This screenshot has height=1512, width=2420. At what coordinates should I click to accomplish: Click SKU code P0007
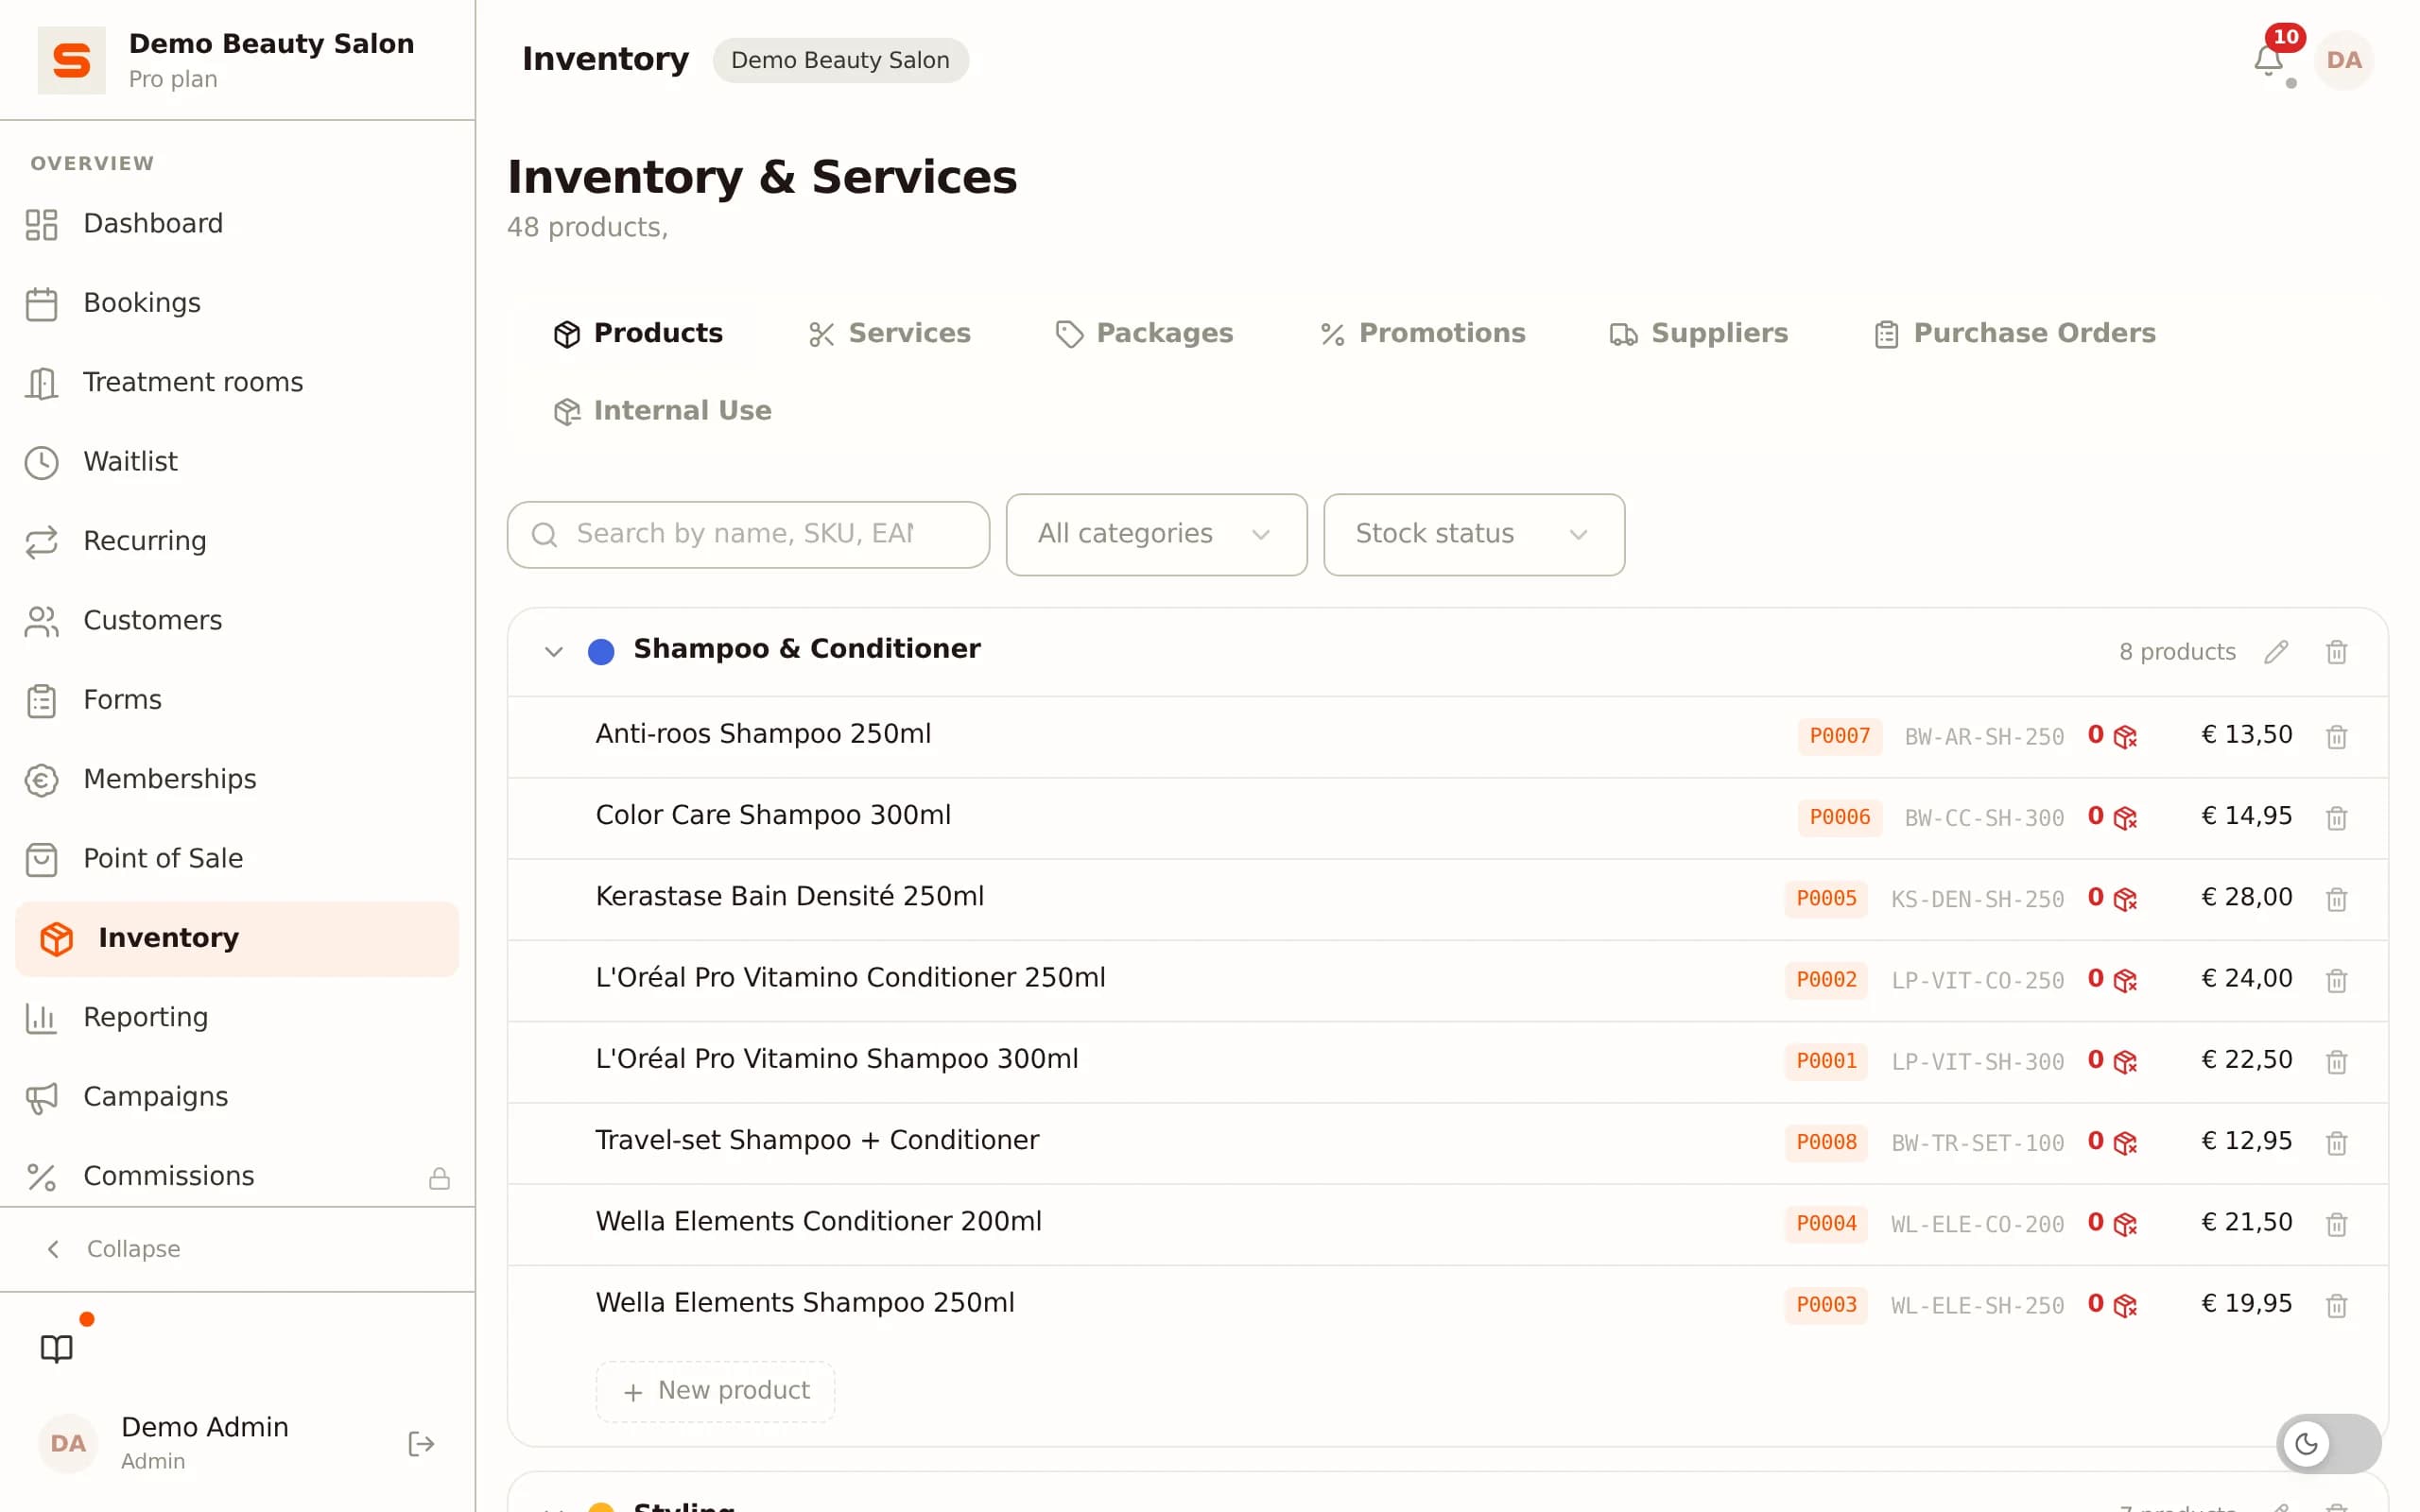pyautogui.click(x=1839, y=736)
